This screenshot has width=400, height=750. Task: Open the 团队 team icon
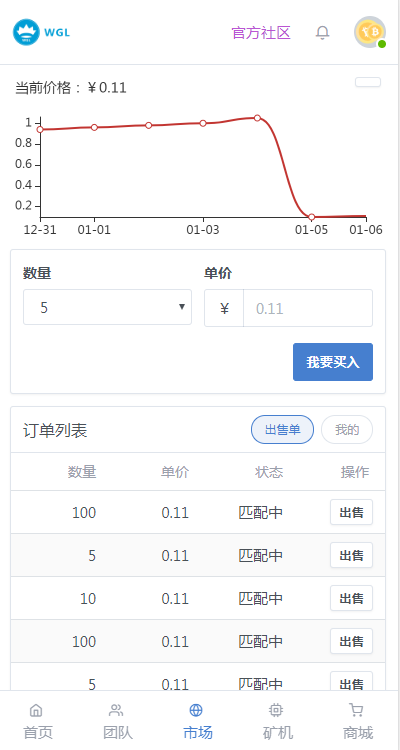116,710
